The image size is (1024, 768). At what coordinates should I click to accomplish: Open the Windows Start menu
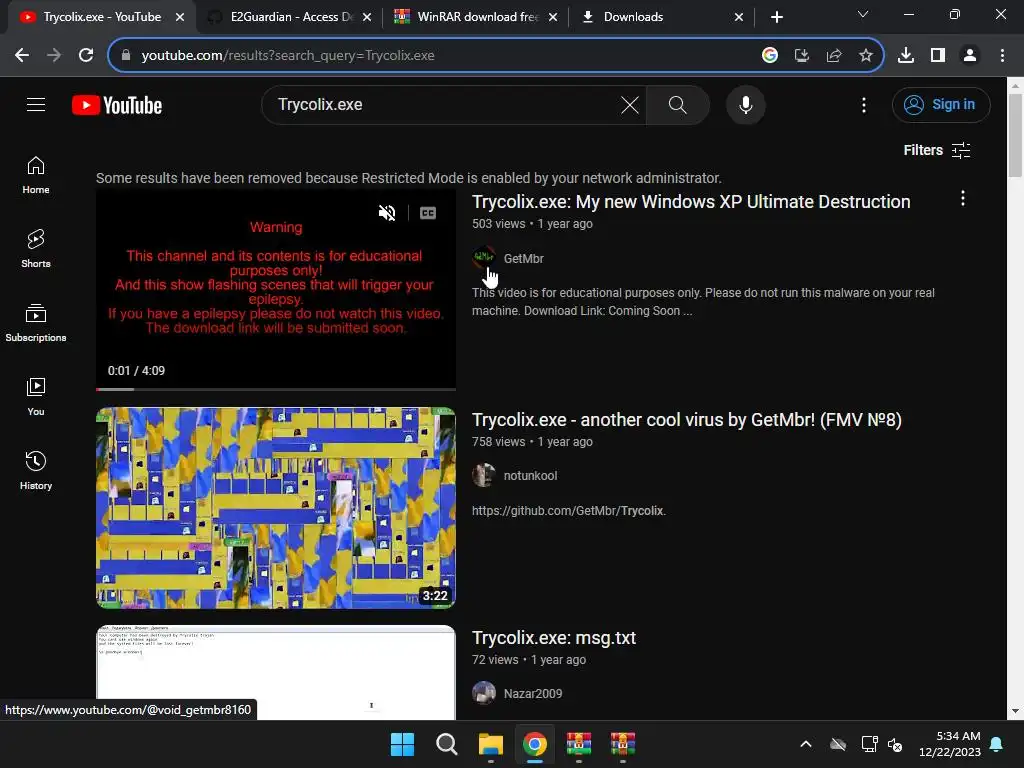402,744
